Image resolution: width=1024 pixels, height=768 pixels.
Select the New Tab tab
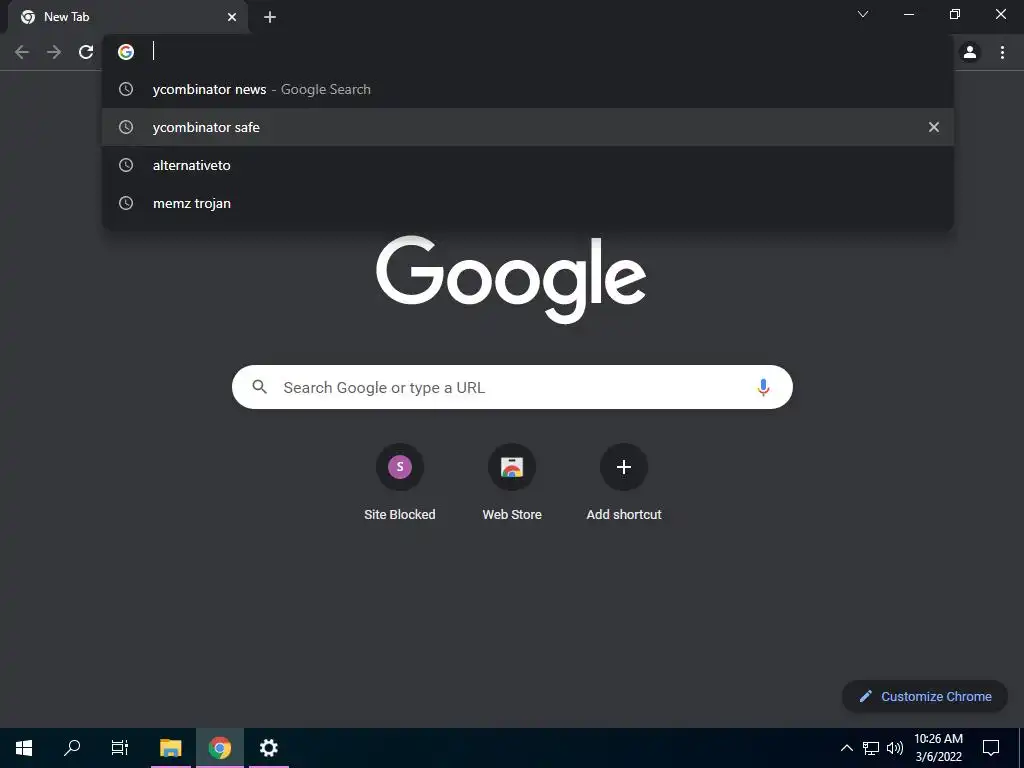click(128, 17)
